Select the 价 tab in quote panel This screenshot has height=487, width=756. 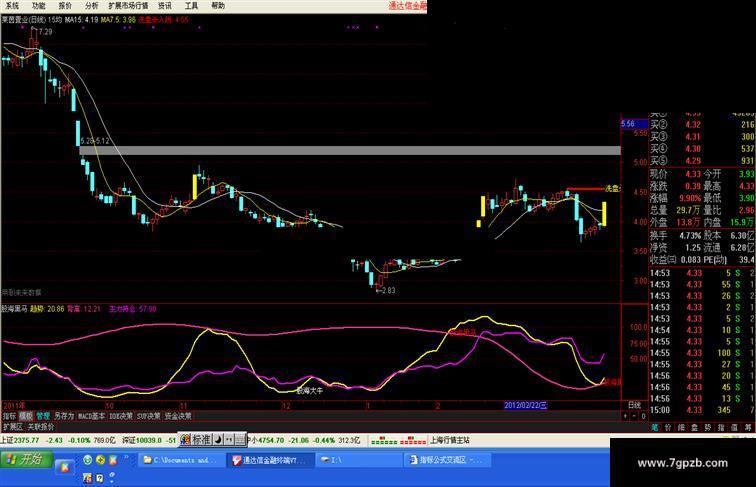coord(668,427)
